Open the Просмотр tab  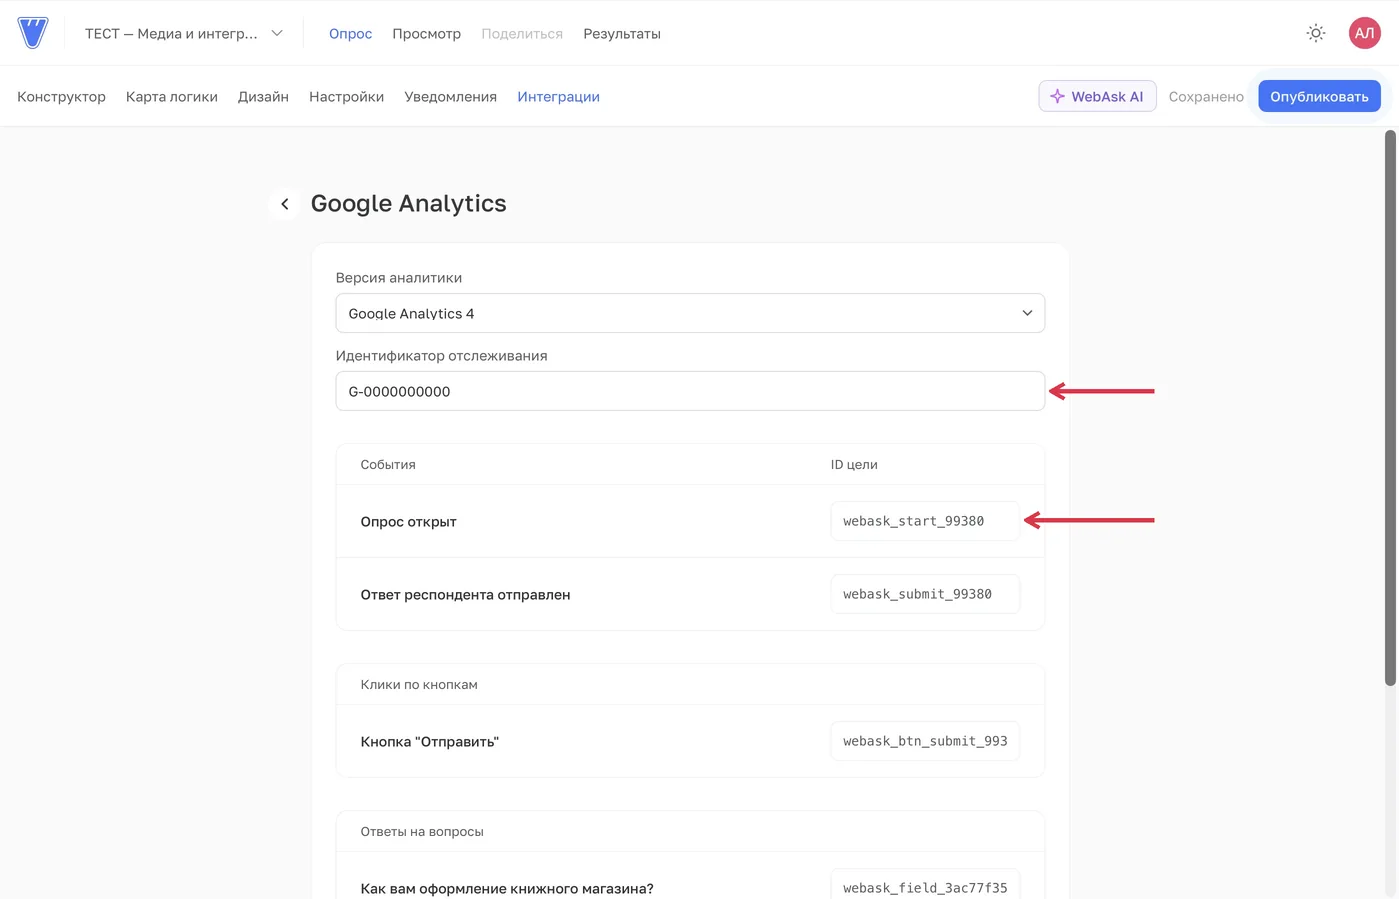tap(426, 34)
